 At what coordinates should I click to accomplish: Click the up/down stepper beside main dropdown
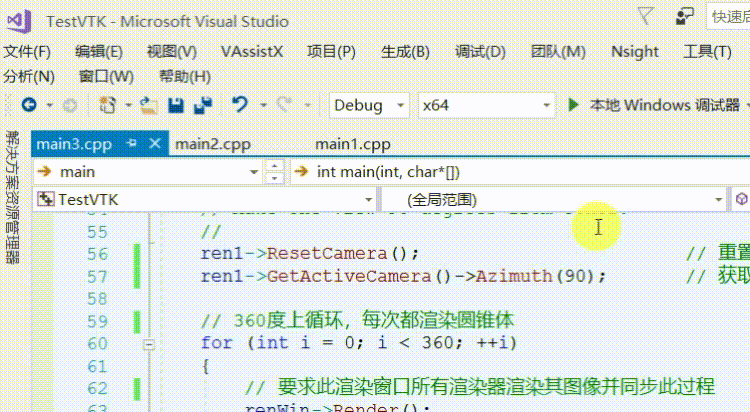point(274,172)
